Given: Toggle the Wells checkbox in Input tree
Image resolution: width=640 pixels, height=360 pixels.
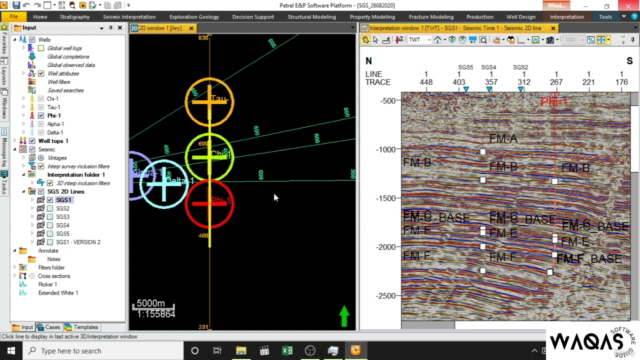Looking at the screenshot, I should (x=32, y=40).
